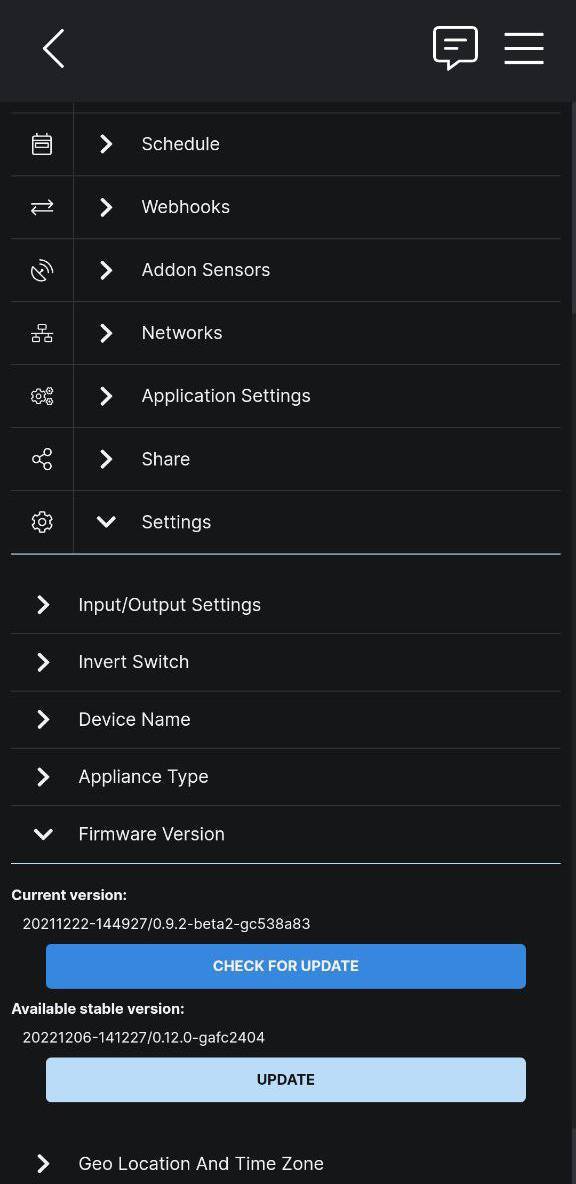Viewport: 576px width, 1184px height.
Task: Click the Webhooks arrows icon
Action: pos(42,207)
